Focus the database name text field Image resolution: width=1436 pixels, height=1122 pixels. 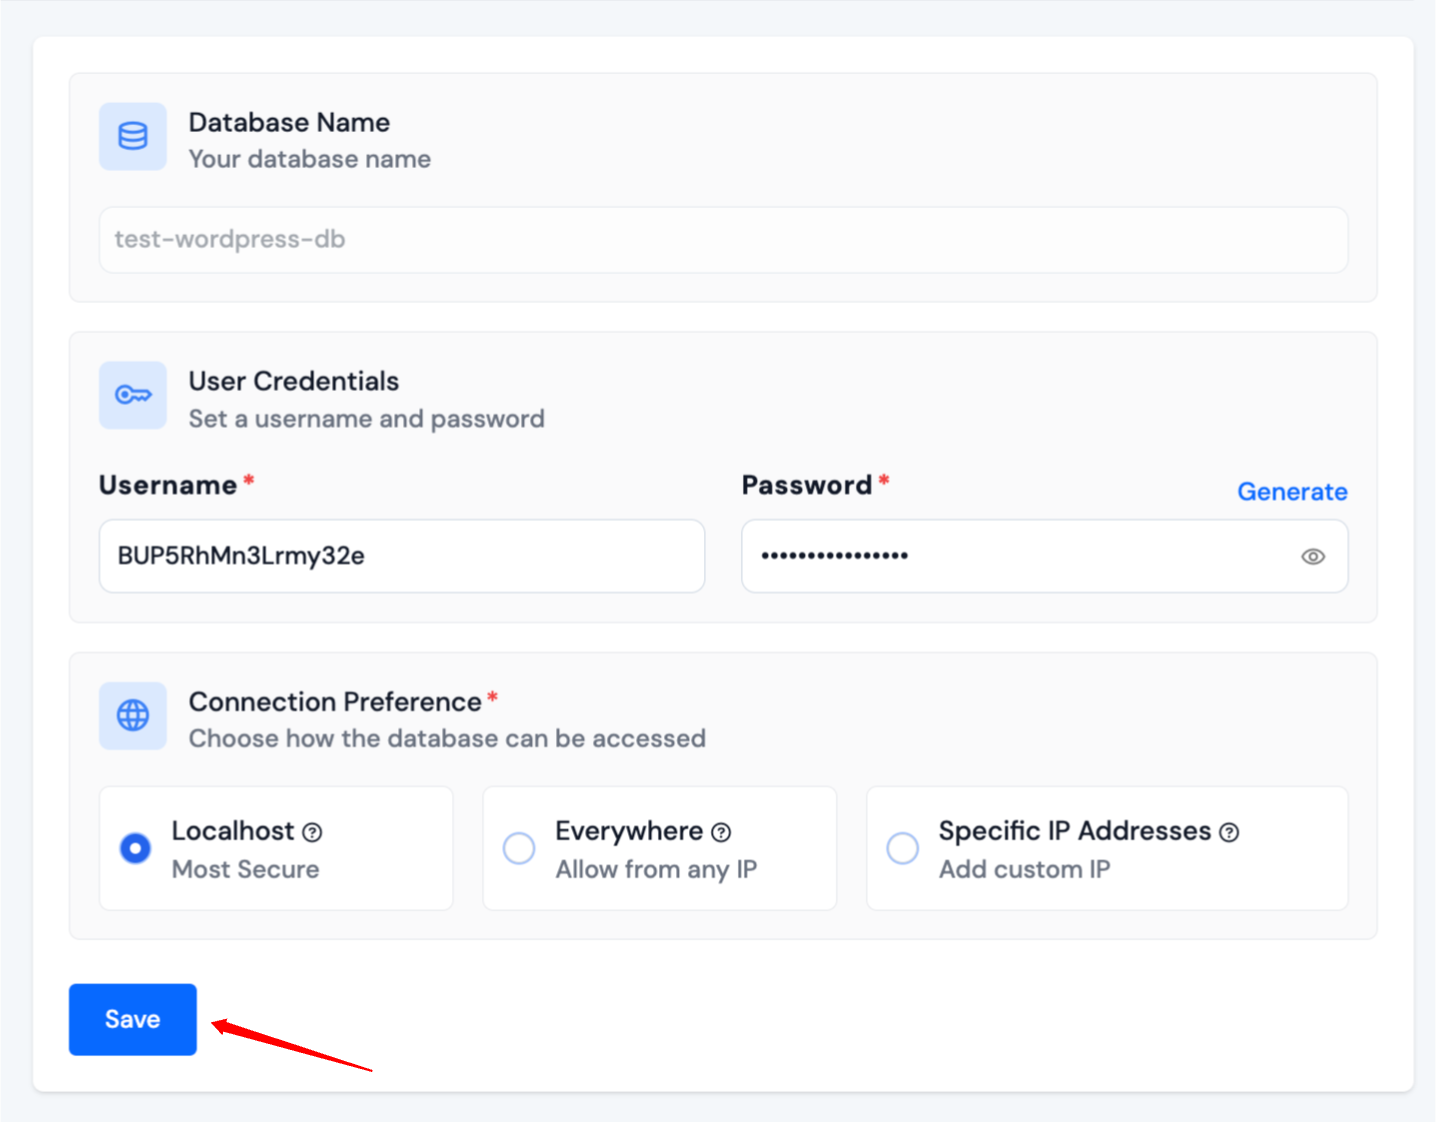[x=722, y=240]
